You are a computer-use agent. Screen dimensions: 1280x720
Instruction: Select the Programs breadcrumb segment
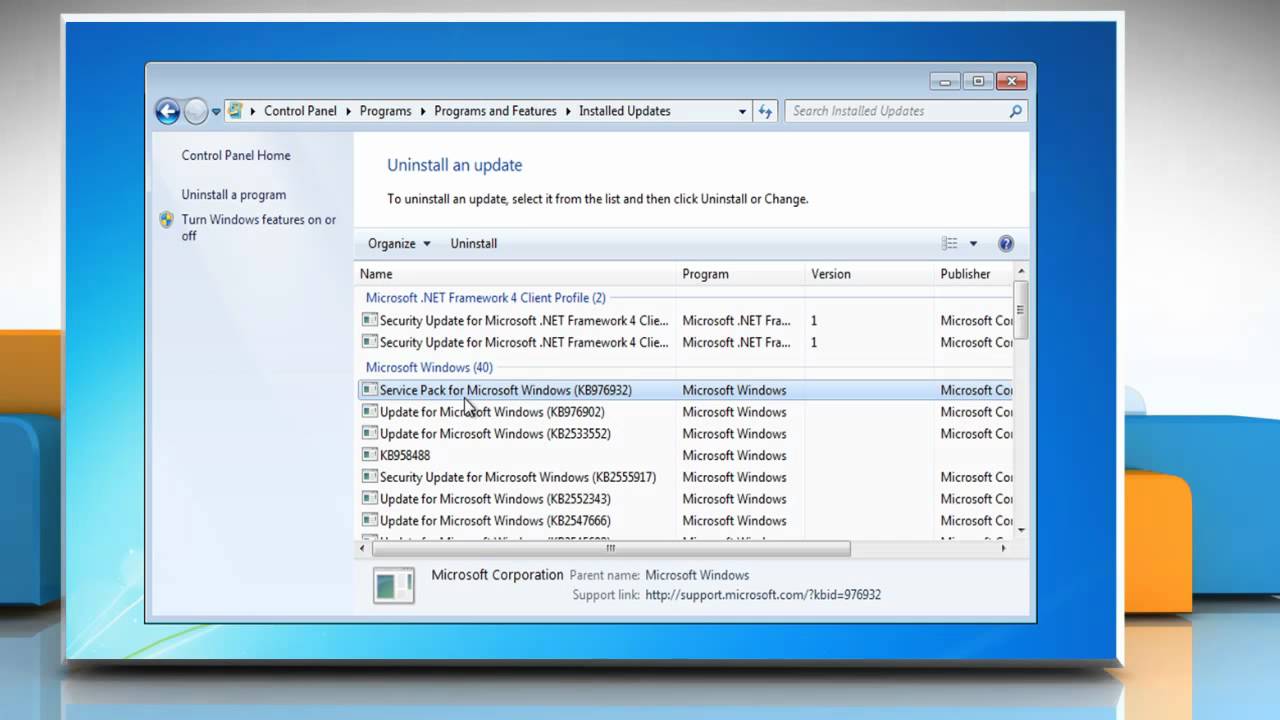pyautogui.click(x=385, y=111)
